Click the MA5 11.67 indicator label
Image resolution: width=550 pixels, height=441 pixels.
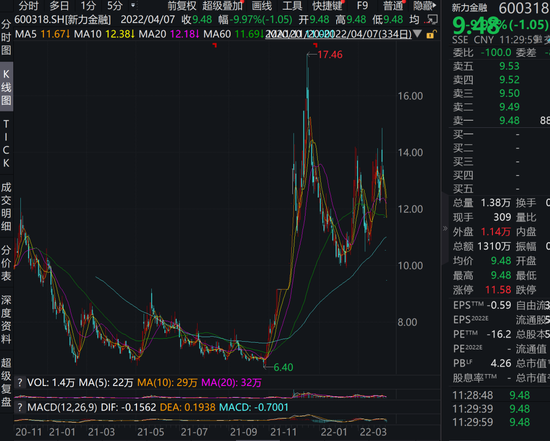[42, 34]
